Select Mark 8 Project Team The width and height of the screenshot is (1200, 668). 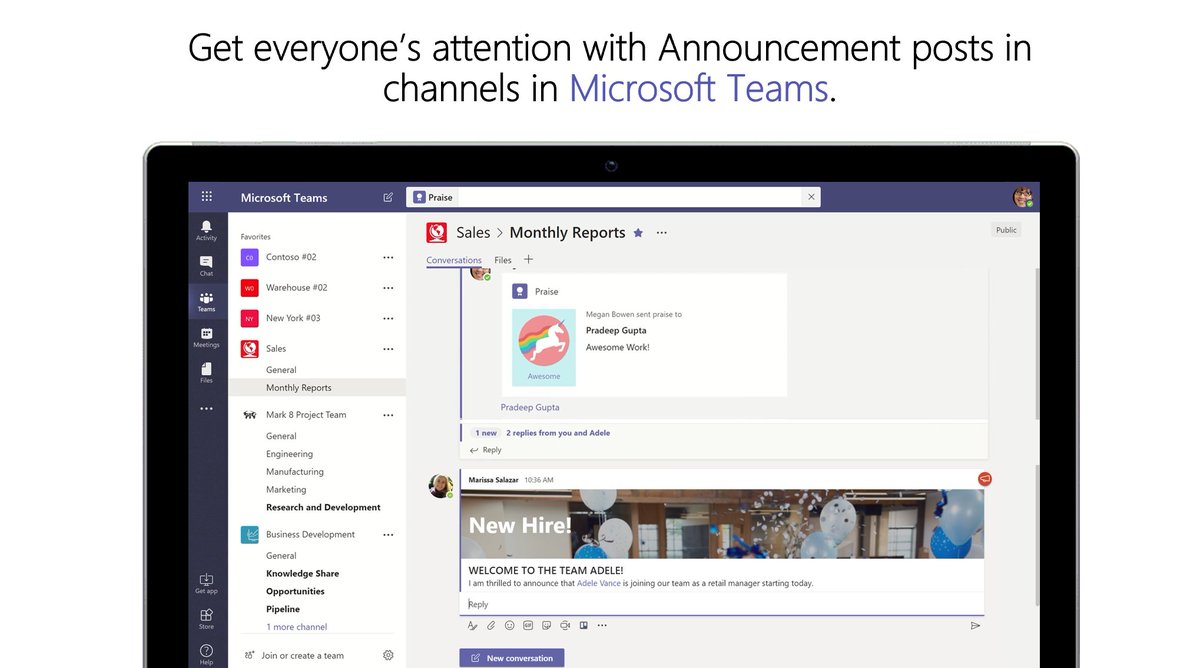306,415
